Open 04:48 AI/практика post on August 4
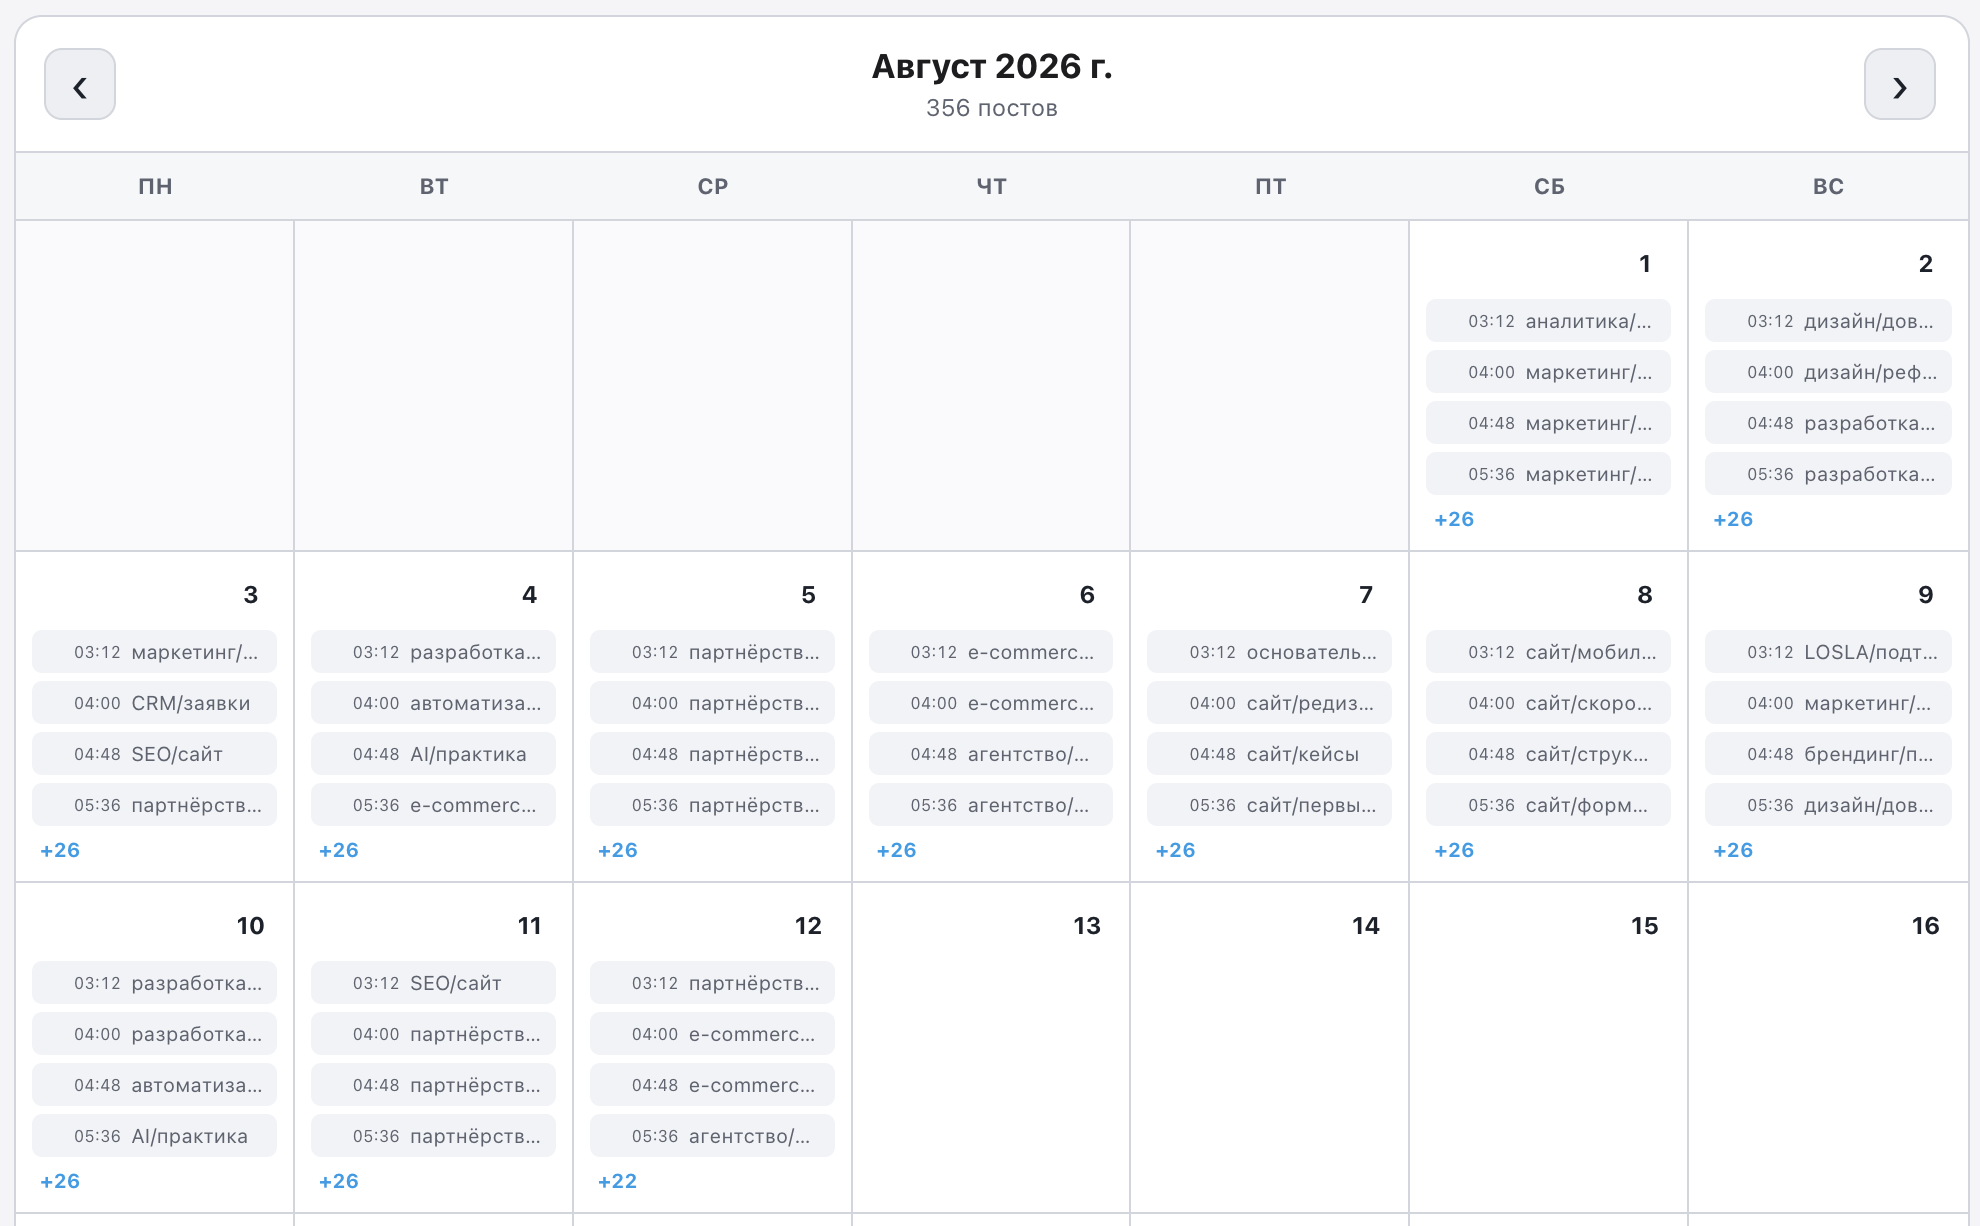The width and height of the screenshot is (1980, 1226). pos(433,754)
